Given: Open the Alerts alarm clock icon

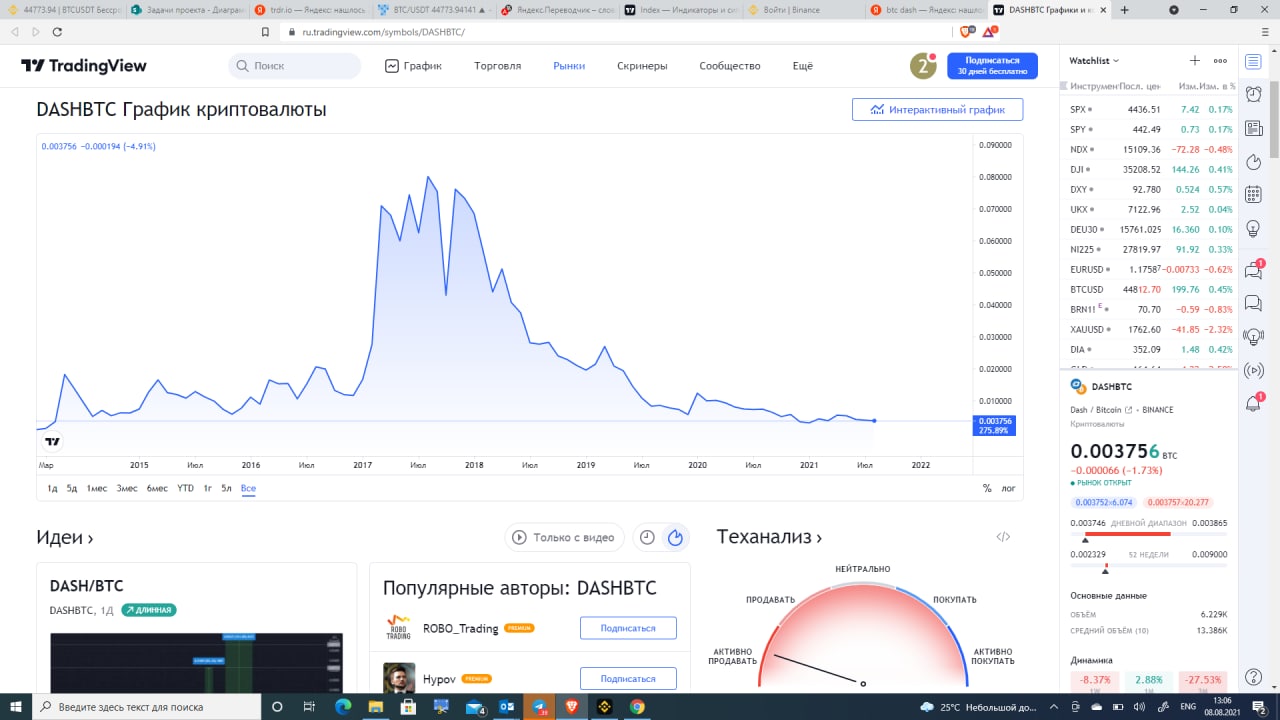Looking at the screenshot, I should pyautogui.click(x=1253, y=94).
